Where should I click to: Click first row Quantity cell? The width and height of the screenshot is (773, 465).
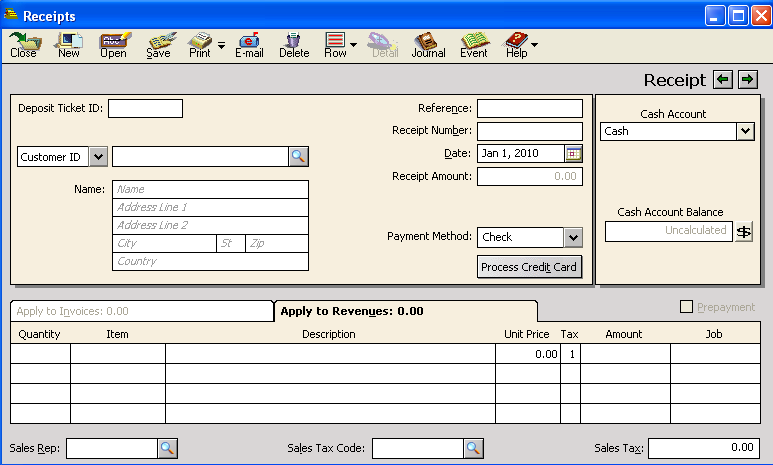40,354
